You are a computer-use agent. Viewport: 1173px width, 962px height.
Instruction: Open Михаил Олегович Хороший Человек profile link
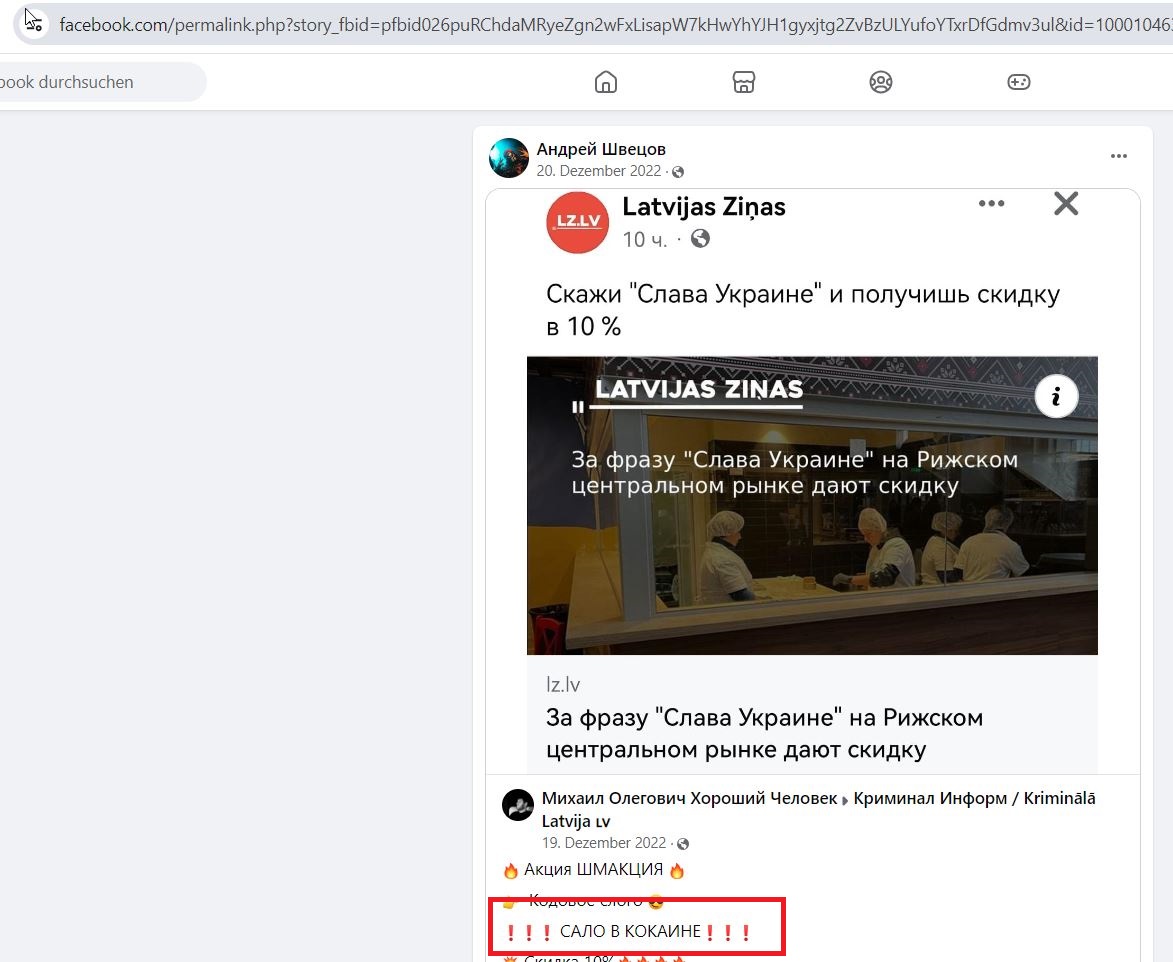pyautogui.click(x=689, y=798)
